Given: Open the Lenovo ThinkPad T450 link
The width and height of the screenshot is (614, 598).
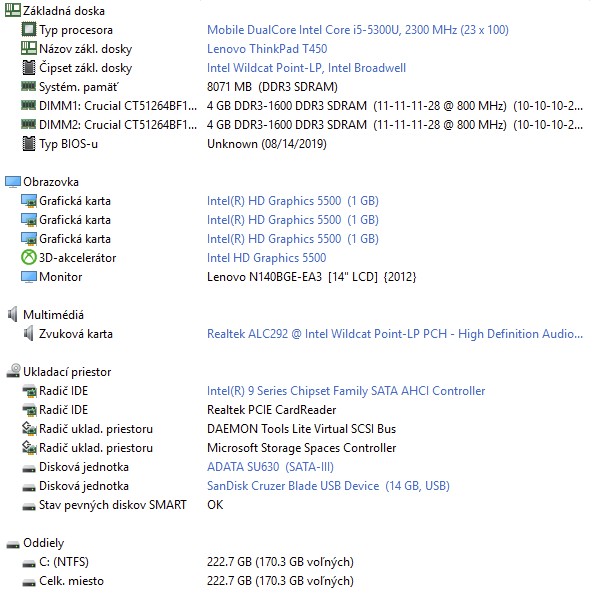Looking at the screenshot, I should pyautogui.click(x=267, y=49).
